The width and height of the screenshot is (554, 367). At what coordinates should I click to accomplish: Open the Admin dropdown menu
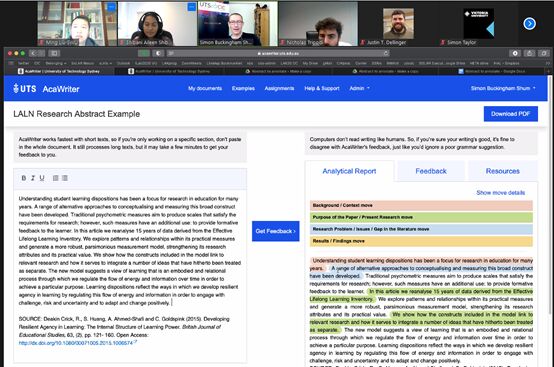(x=359, y=88)
